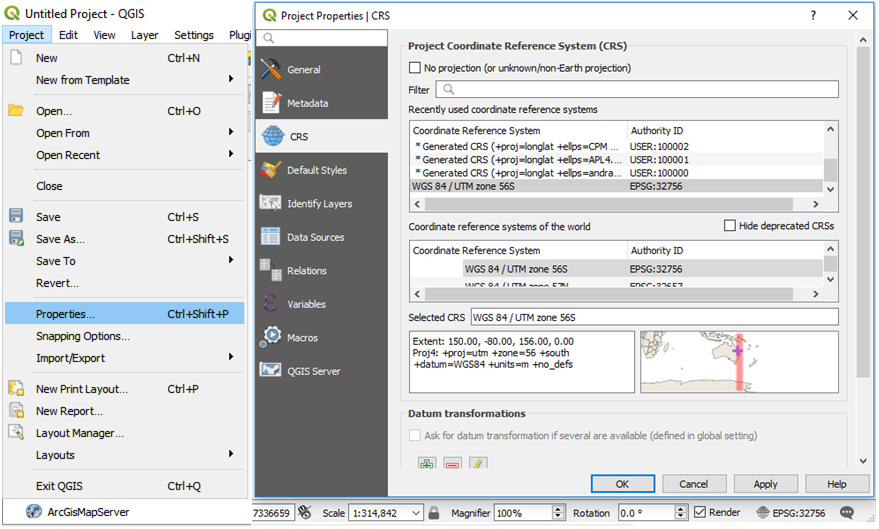Click the CRS Filter input field
The image size is (879, 529).
click(636, 90)
